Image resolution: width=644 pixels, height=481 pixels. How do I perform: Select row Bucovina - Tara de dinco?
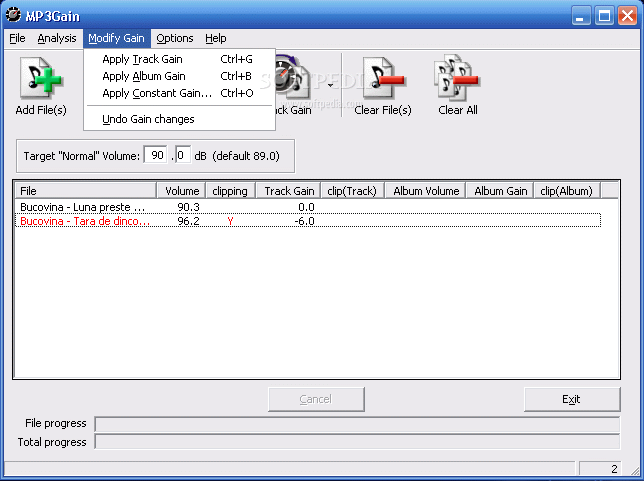(x=308, y=221)
